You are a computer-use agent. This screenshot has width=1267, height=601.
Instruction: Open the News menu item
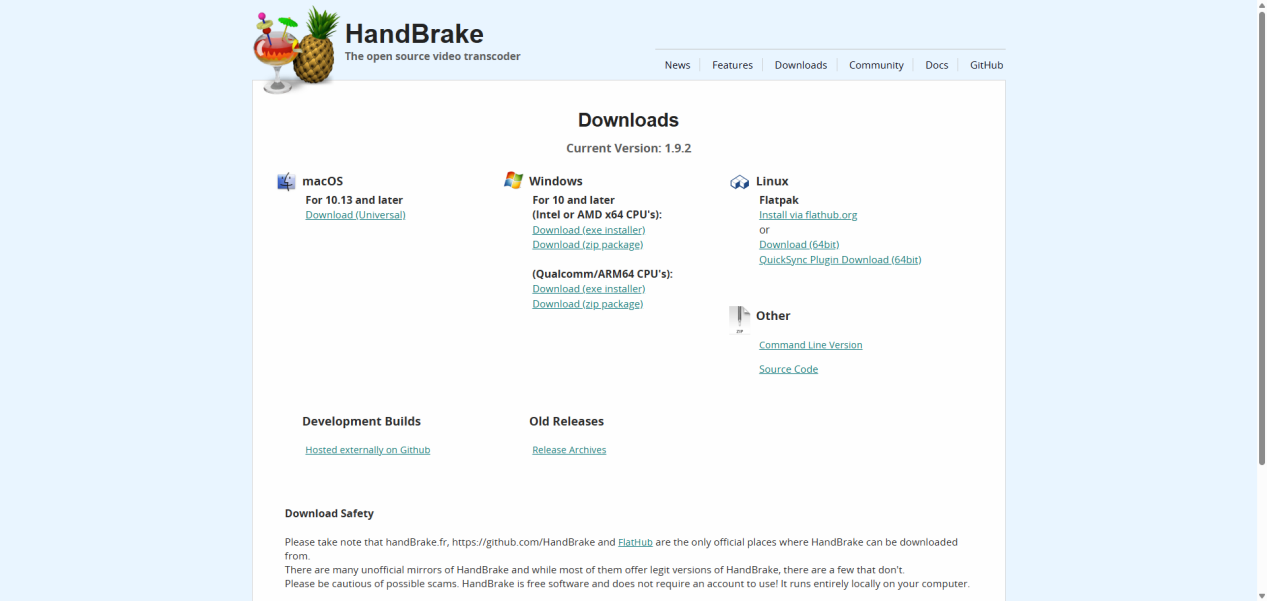pyautogui.click(x=677, y=65)
